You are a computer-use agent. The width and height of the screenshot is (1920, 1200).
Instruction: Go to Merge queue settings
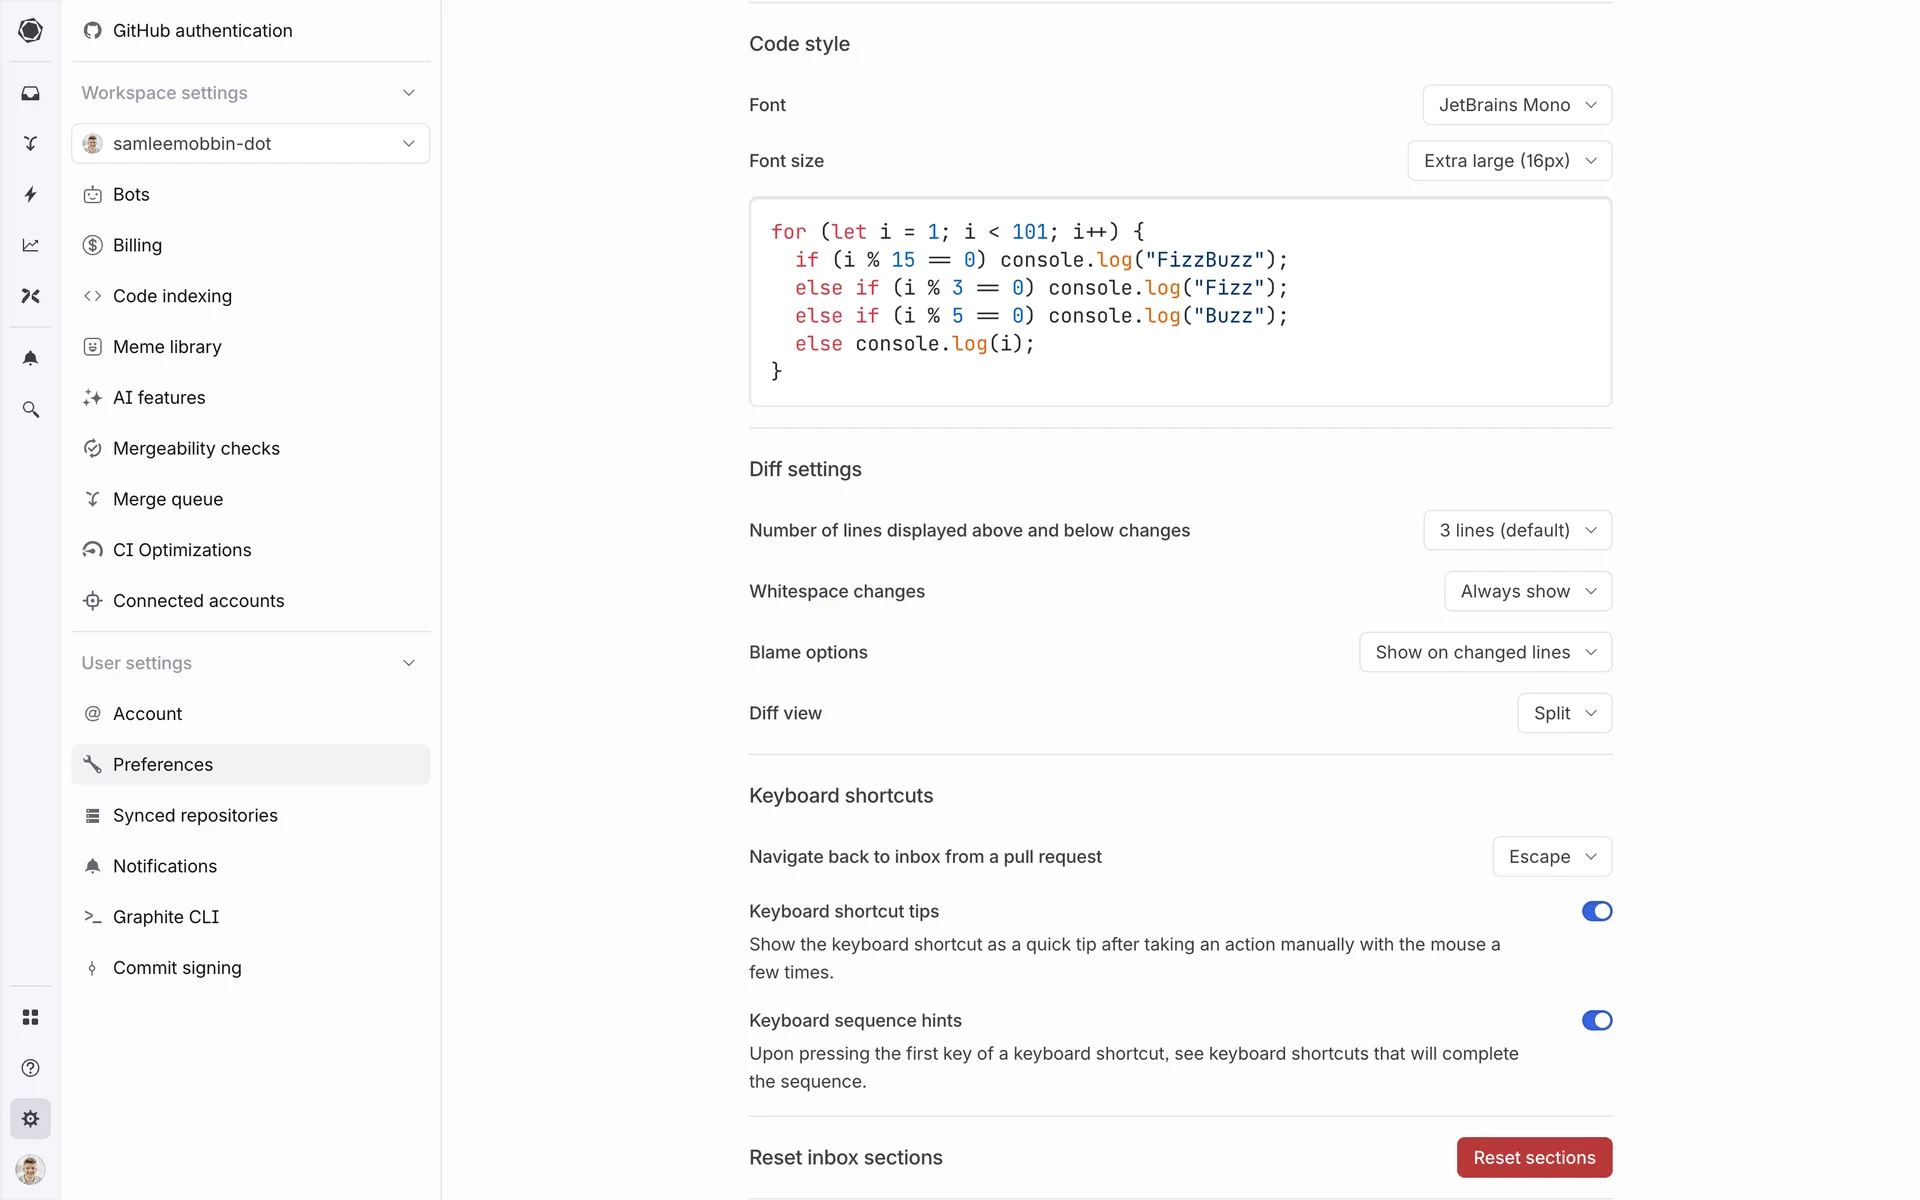[168, 499]
